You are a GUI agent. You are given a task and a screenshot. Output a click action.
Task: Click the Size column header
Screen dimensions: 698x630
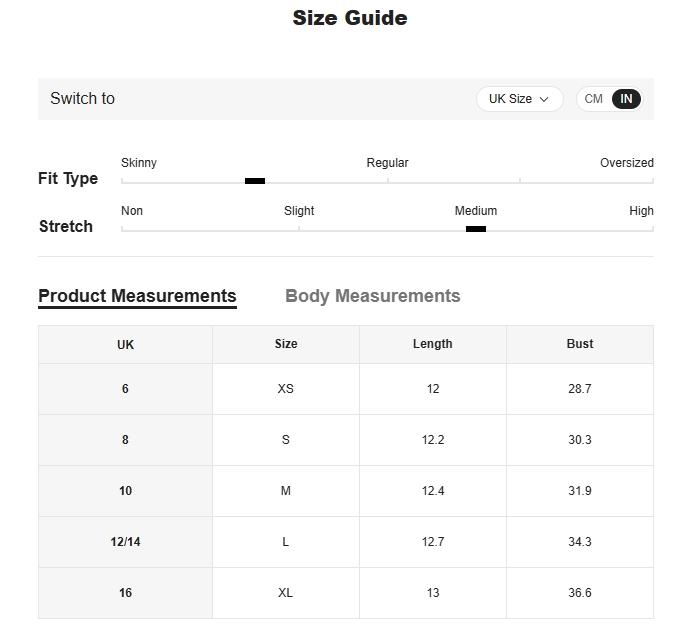[x=286, y=344]
